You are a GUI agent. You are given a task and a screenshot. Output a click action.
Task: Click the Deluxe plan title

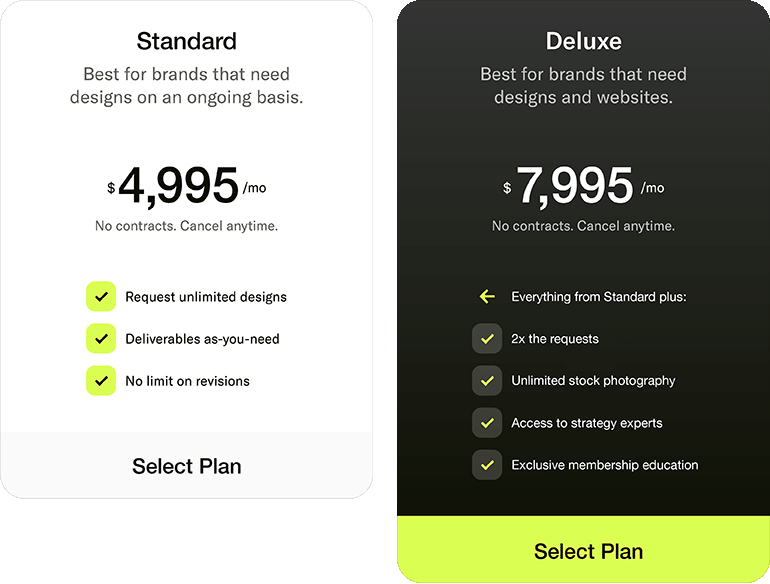(x=583, y=41)
